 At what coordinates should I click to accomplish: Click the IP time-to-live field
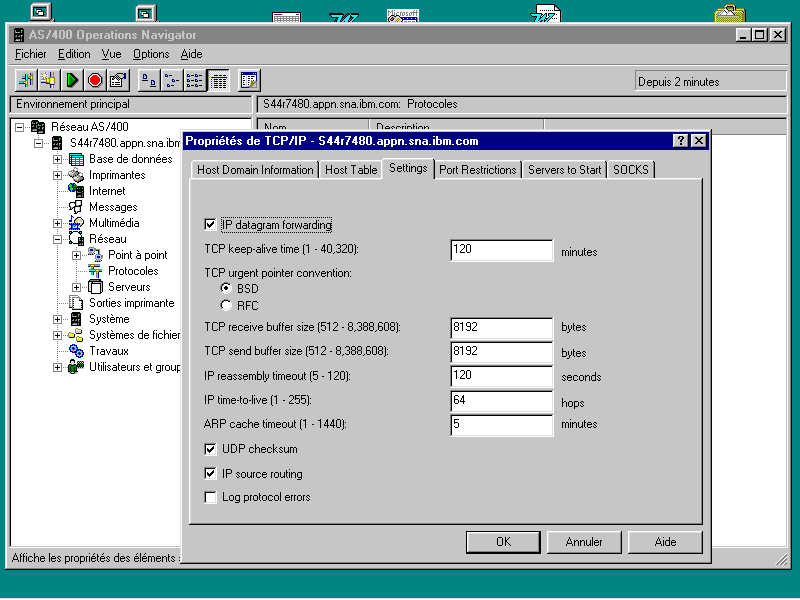pos(502,401)
